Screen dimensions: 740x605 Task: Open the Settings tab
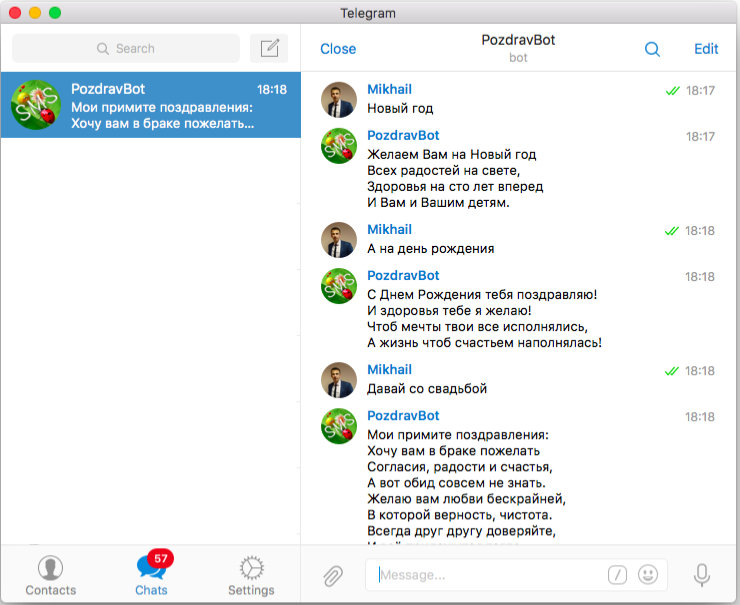coord(251,575)
